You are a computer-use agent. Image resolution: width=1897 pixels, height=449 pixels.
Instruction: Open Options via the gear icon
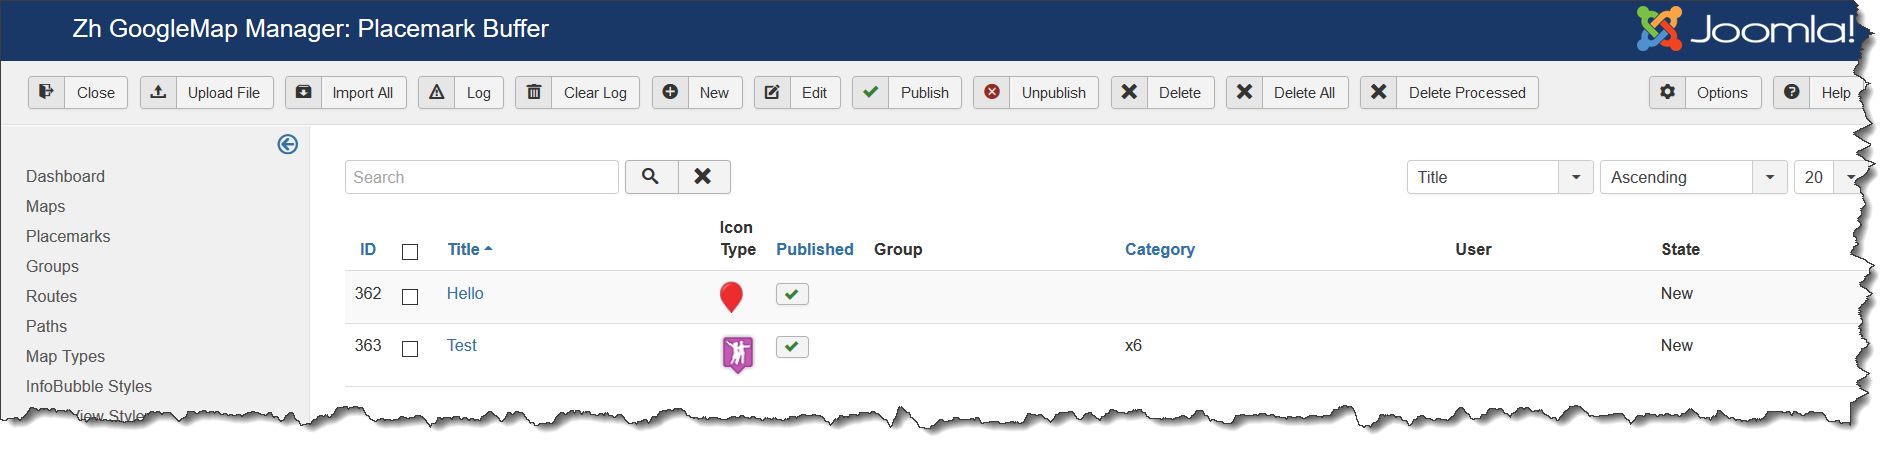pyautogui.click(x=1667, y=92)
